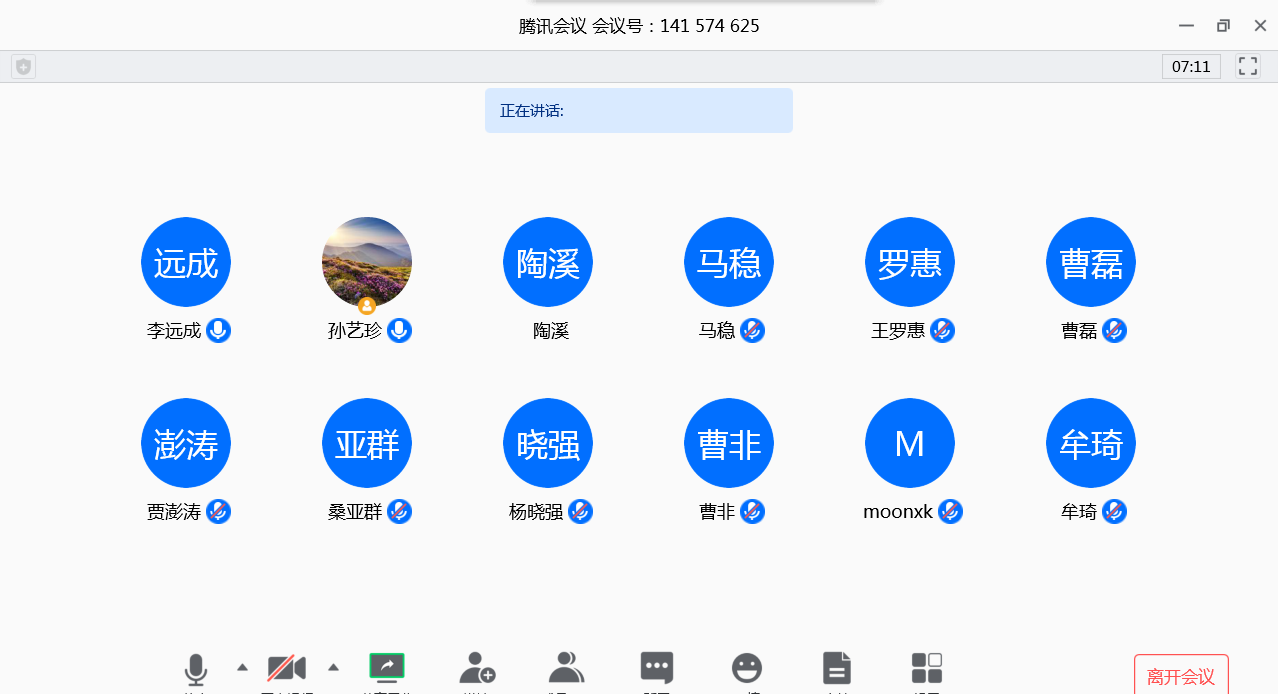Open the invite participant icon
Screen dimensions: 1278x694
coord(477,668)
